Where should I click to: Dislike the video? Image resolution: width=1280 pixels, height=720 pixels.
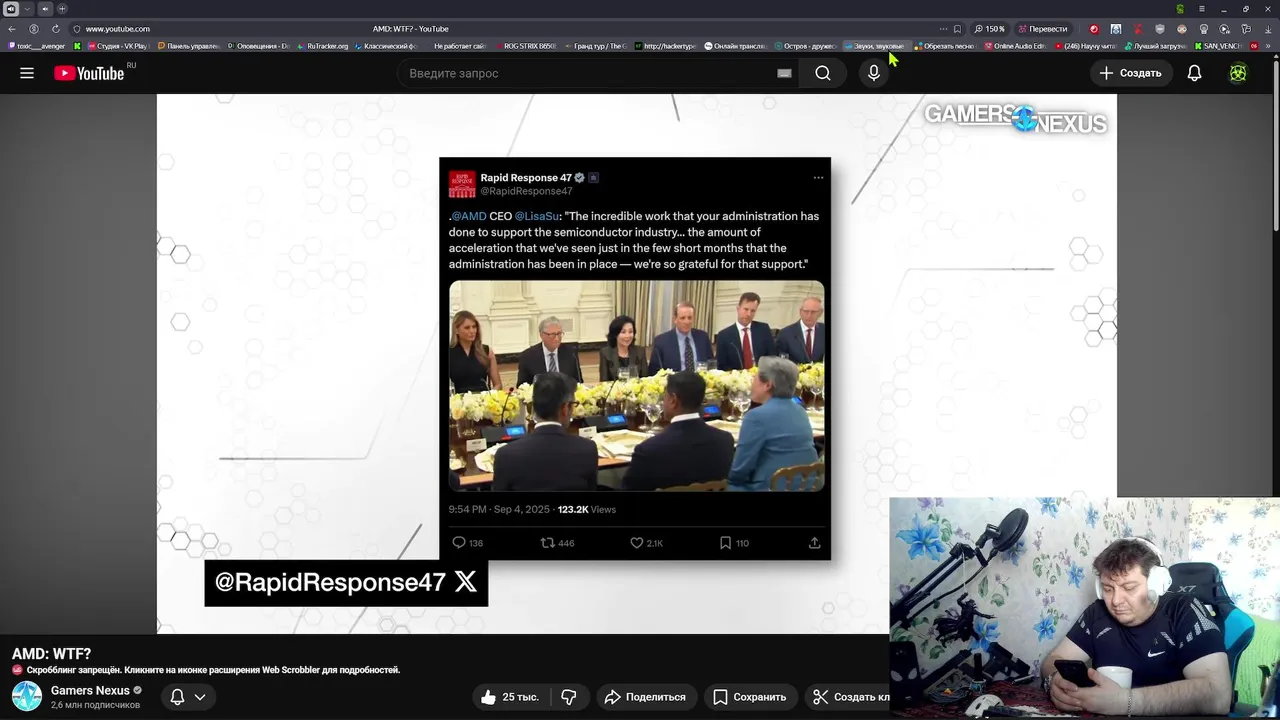click(x=569, y=697)
